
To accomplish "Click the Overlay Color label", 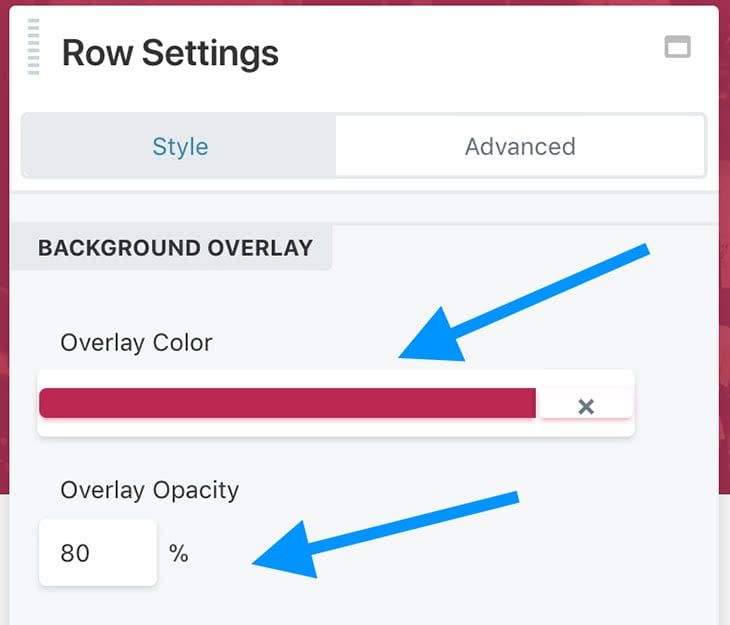I will point(136,342).
